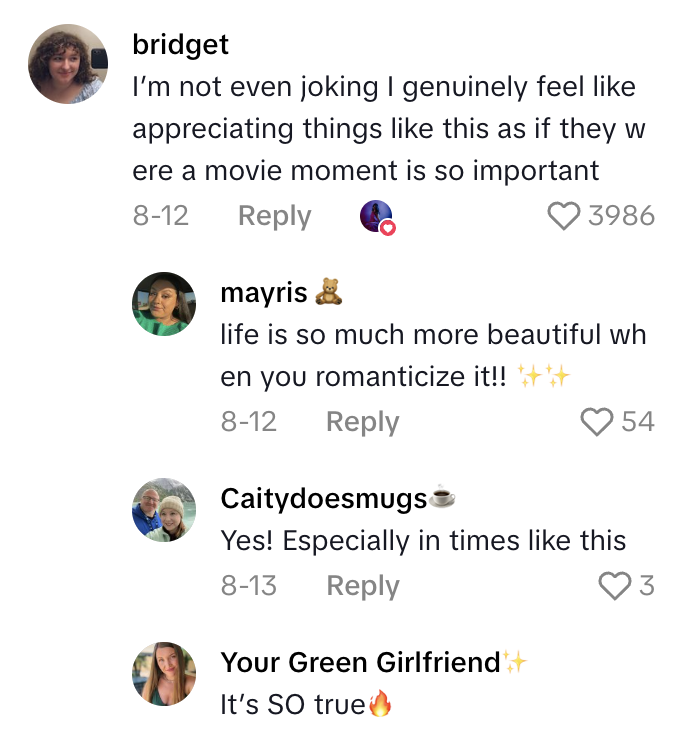Screen dimensions: 692x732
Task: Reply to the Caitydoesmugs comment
Action: [x=362, y=586]
